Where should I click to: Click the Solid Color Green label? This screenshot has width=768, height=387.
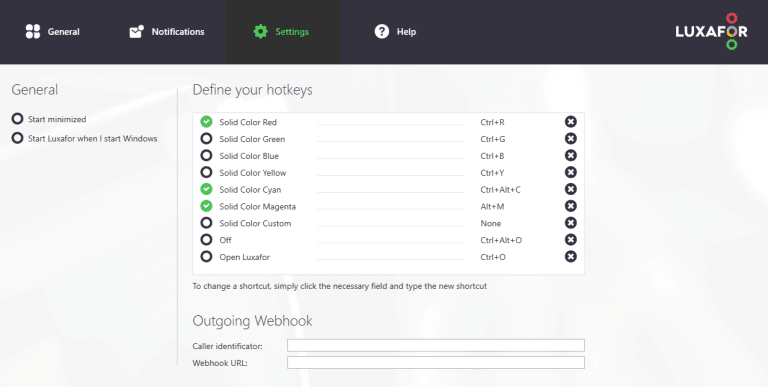click(252, 139)
